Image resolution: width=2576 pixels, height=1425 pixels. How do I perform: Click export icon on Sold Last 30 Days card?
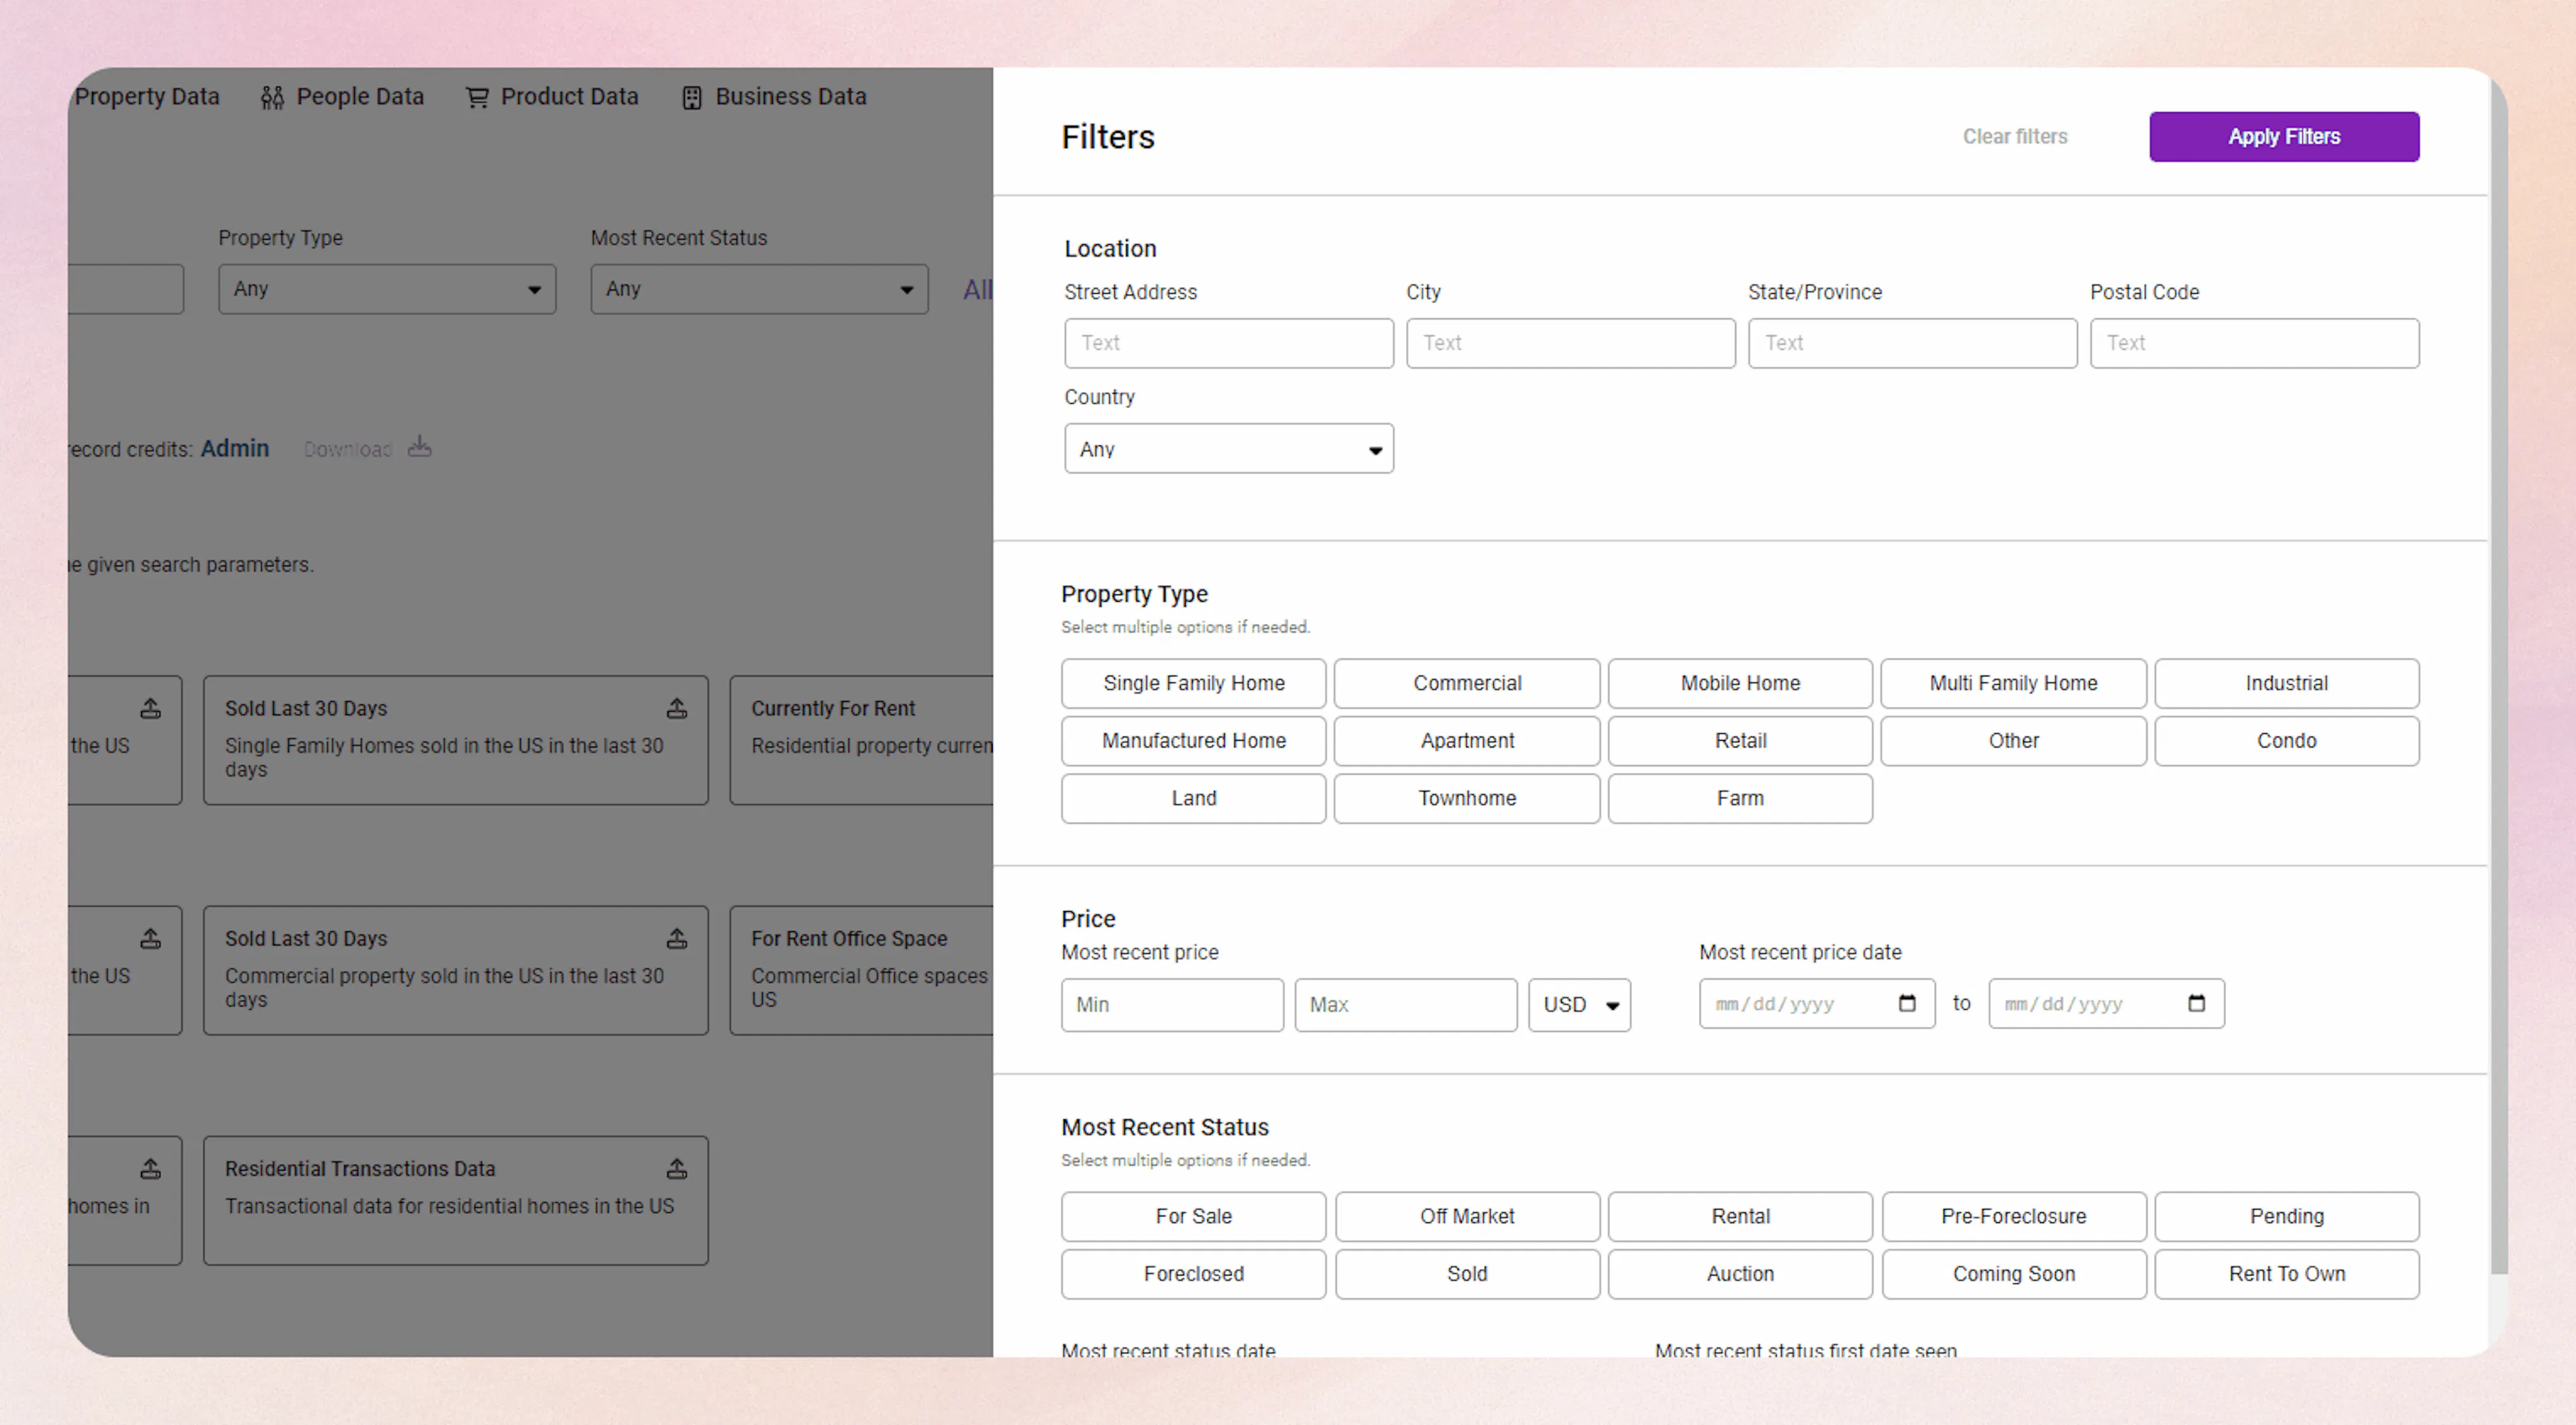[677, 708]
